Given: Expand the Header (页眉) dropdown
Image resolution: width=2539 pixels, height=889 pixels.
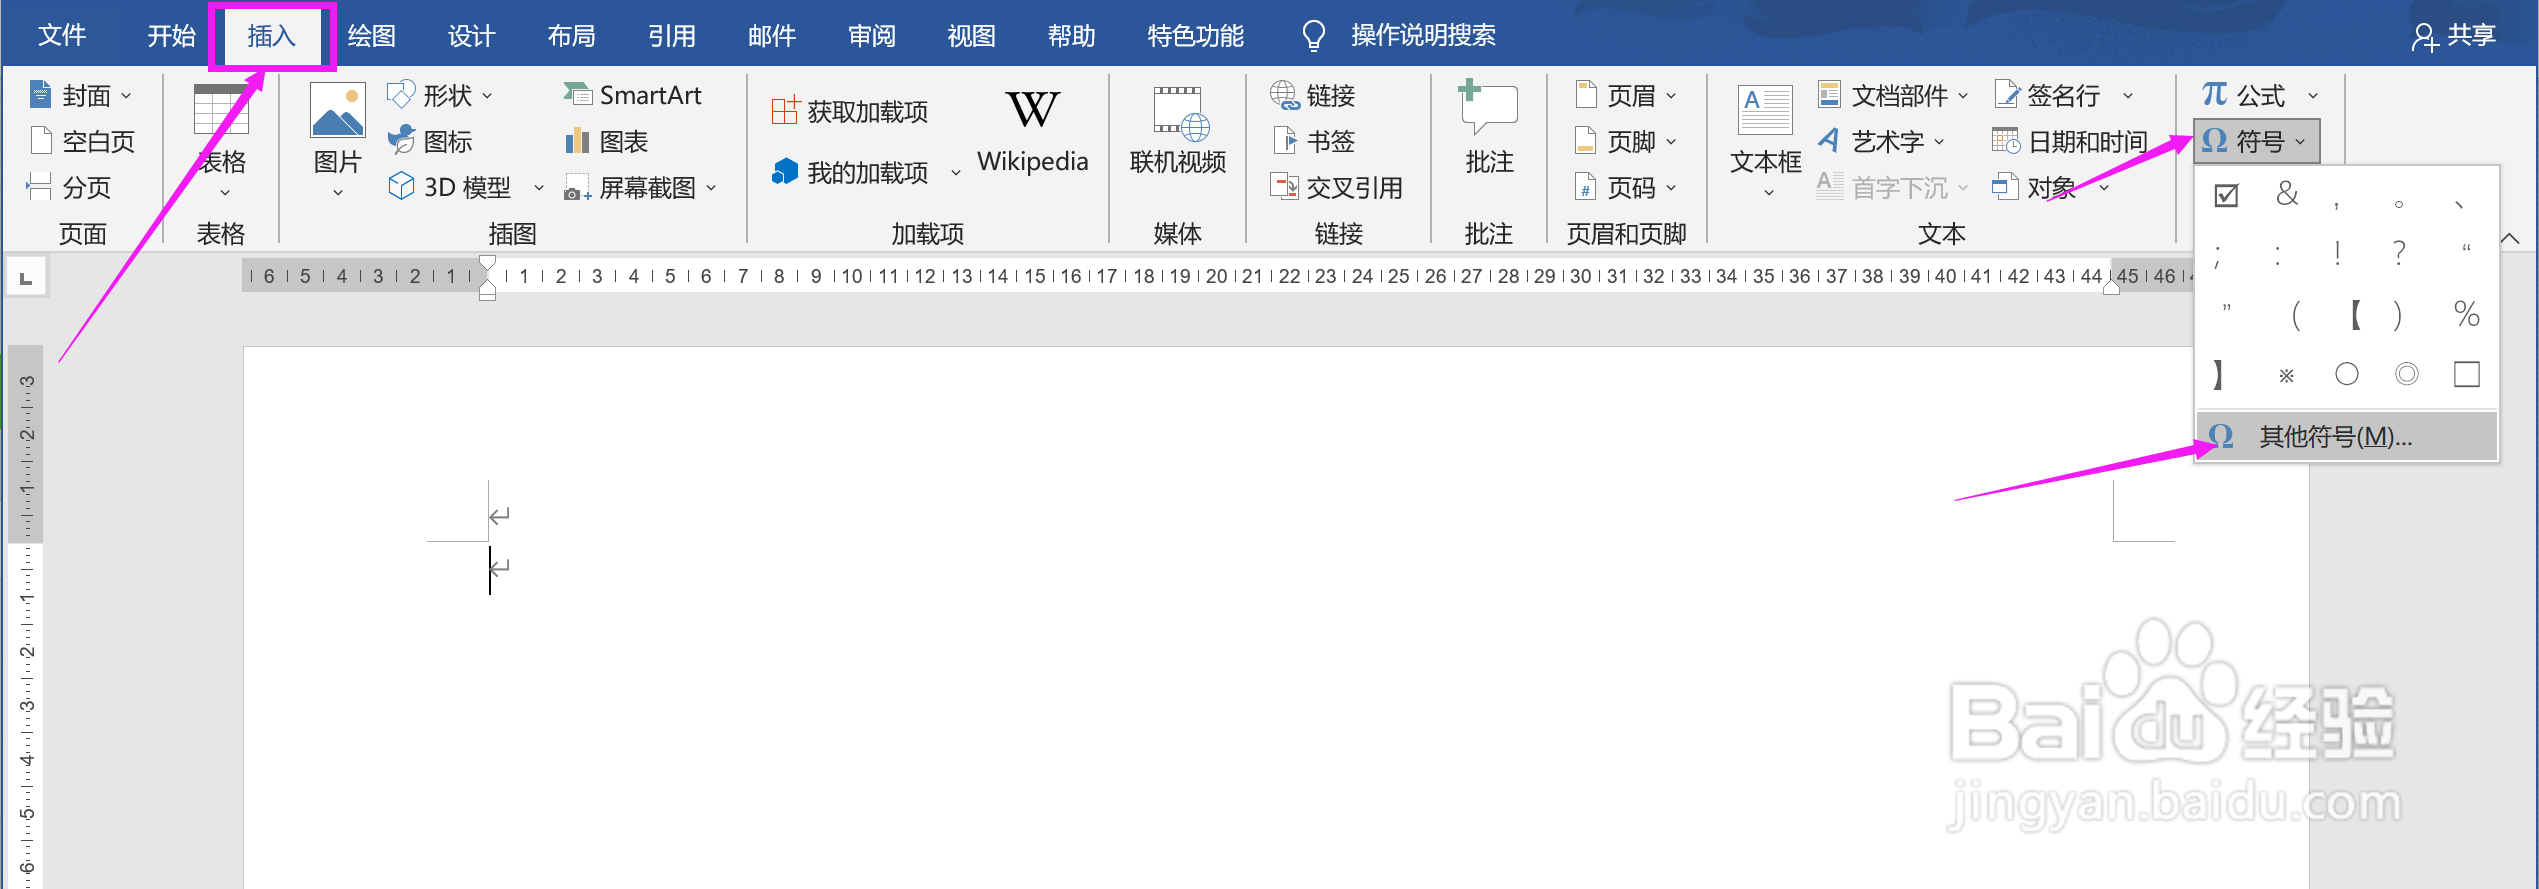Looking at the screenshot, I should point(1671,97).
